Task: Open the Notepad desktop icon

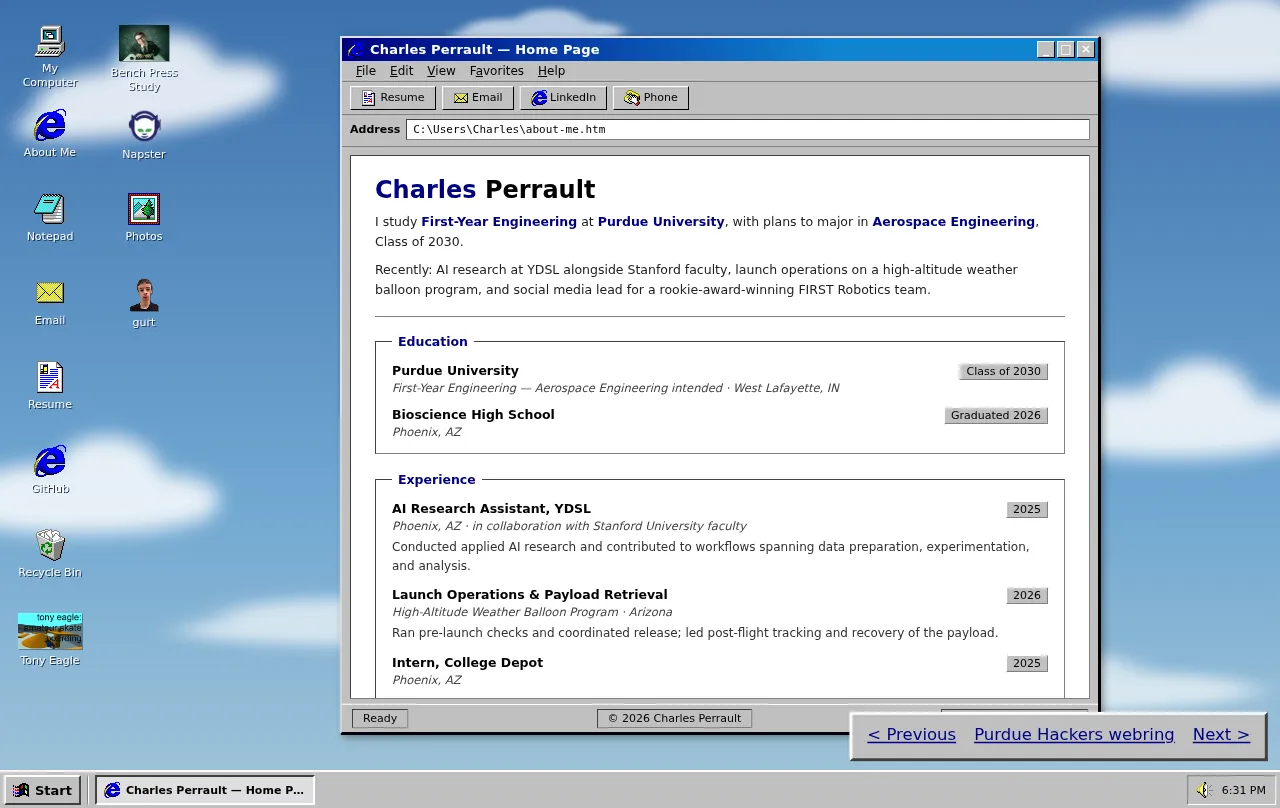Action: (50, 218)
